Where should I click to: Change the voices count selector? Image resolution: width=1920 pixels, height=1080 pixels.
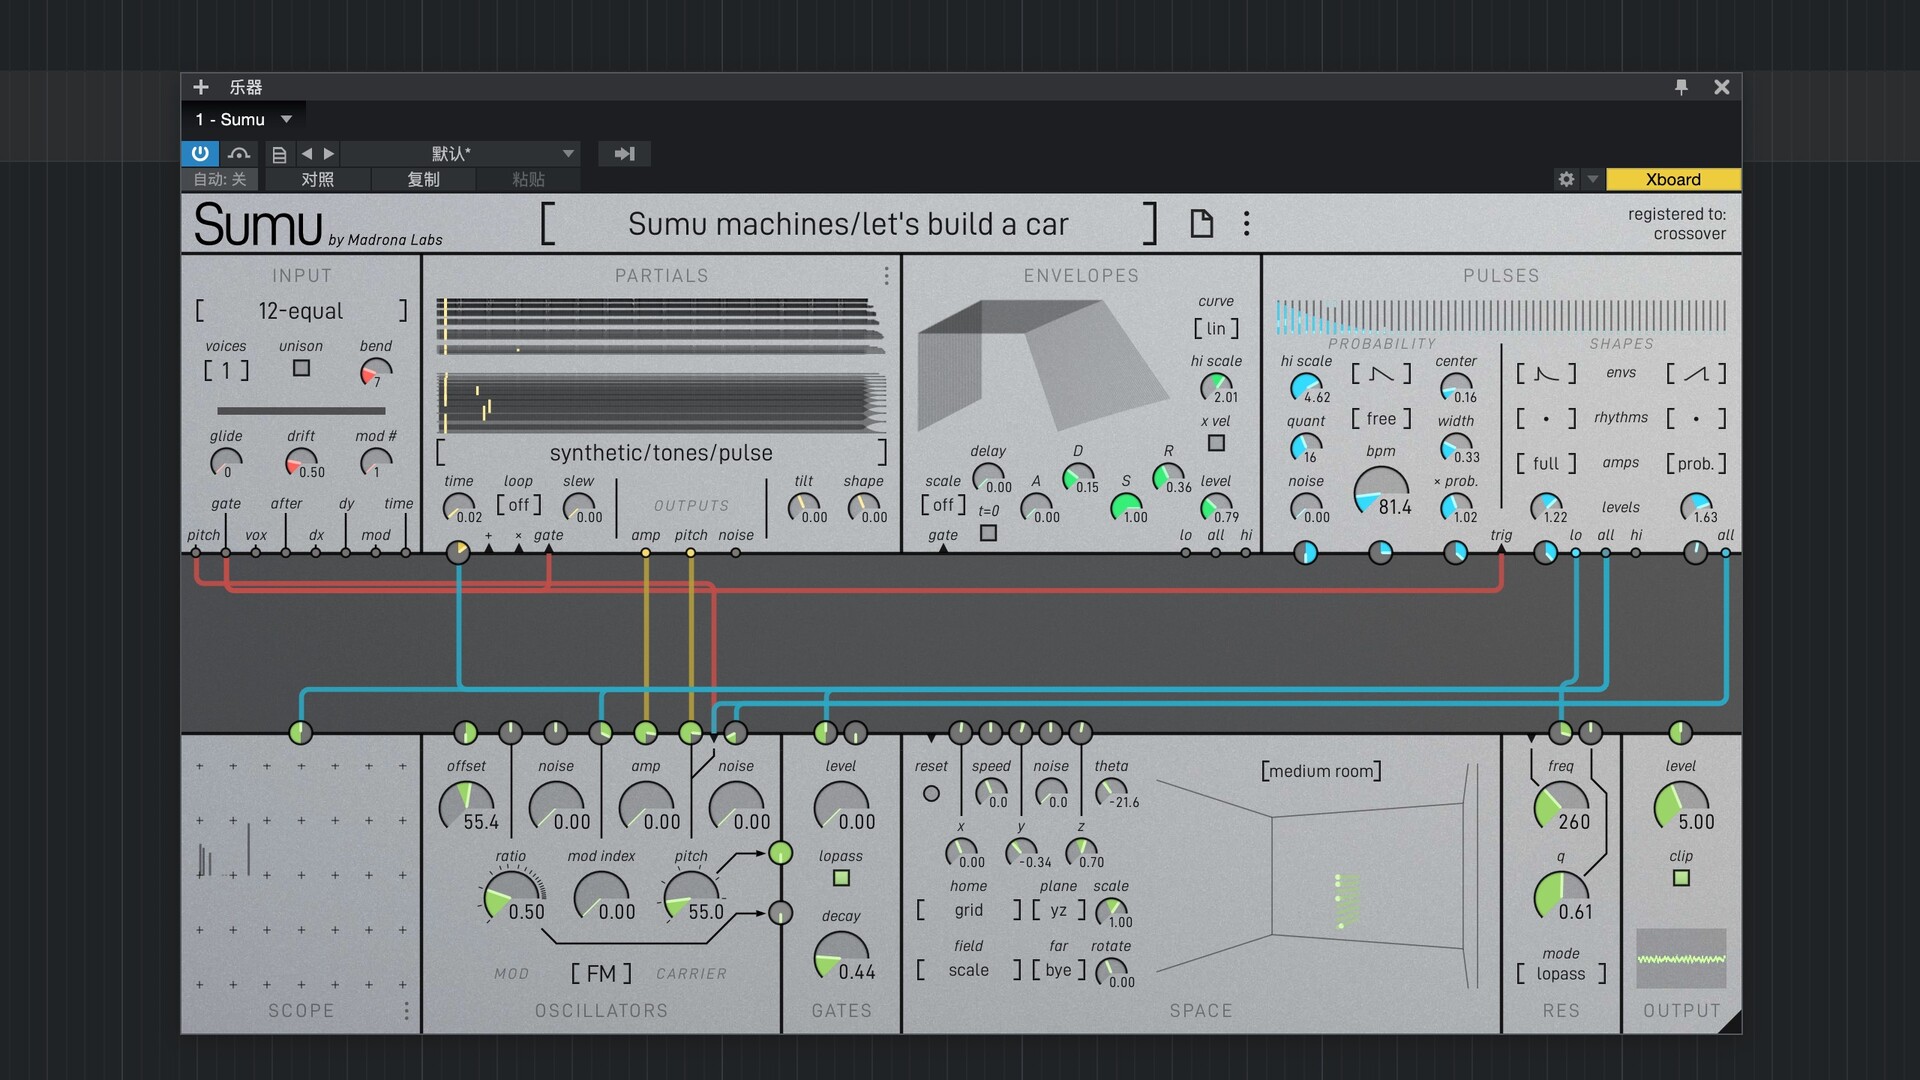tap(226, 371)
